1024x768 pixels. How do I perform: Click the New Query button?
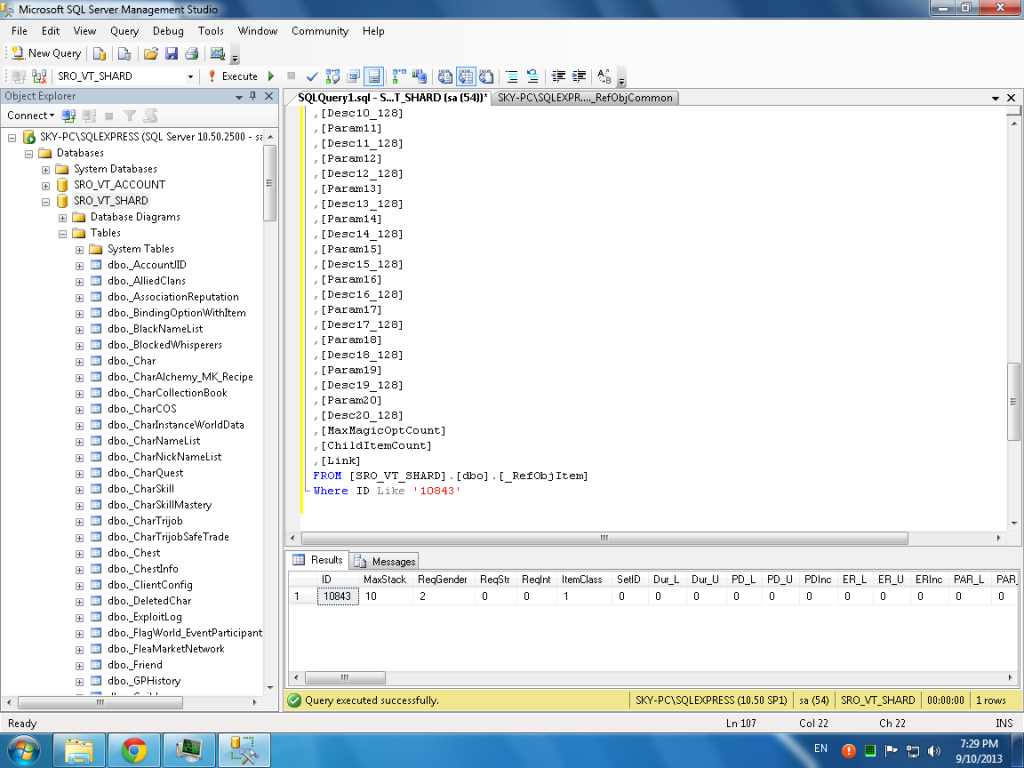pos(46,54)
